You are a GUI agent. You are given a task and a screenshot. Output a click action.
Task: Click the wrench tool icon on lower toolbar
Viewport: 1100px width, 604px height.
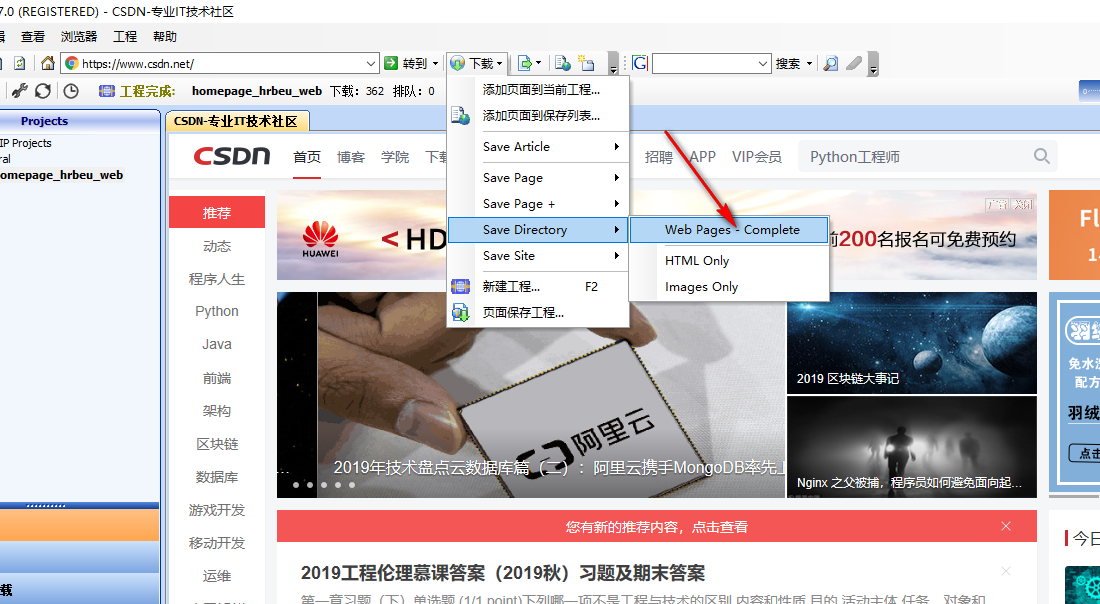(20, 90)
